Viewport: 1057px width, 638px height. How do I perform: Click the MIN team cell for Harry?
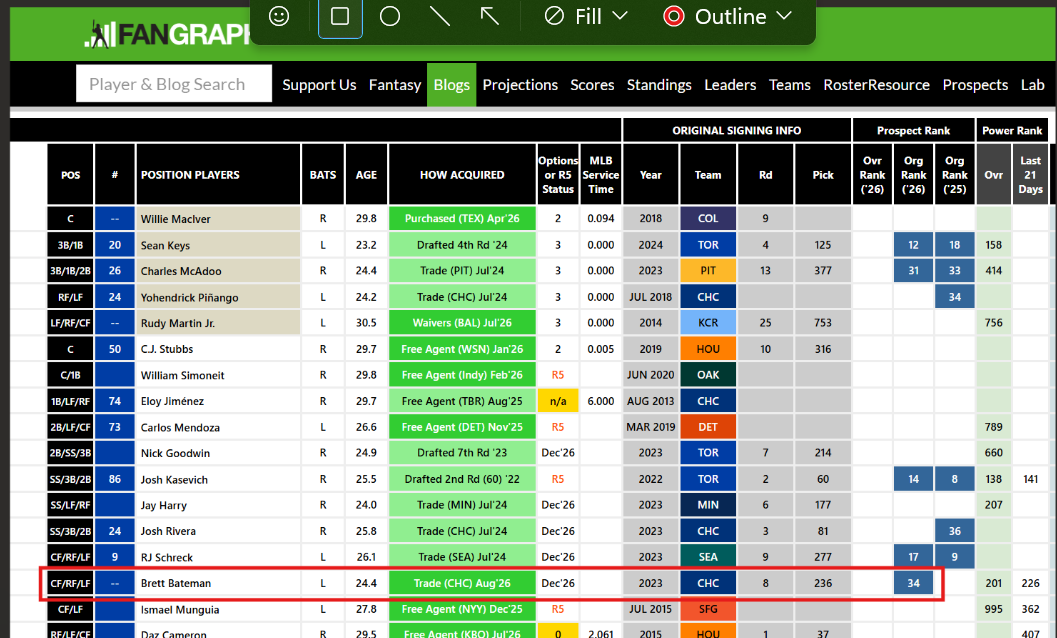(x=708, y=505)
